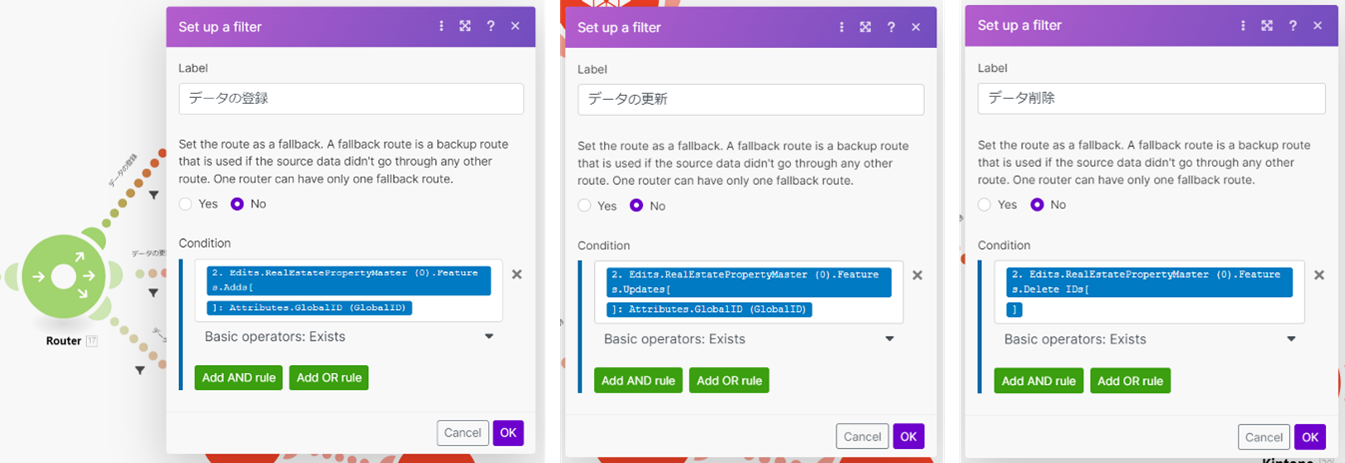Click Label field containing データの更新

pos(751,99)
